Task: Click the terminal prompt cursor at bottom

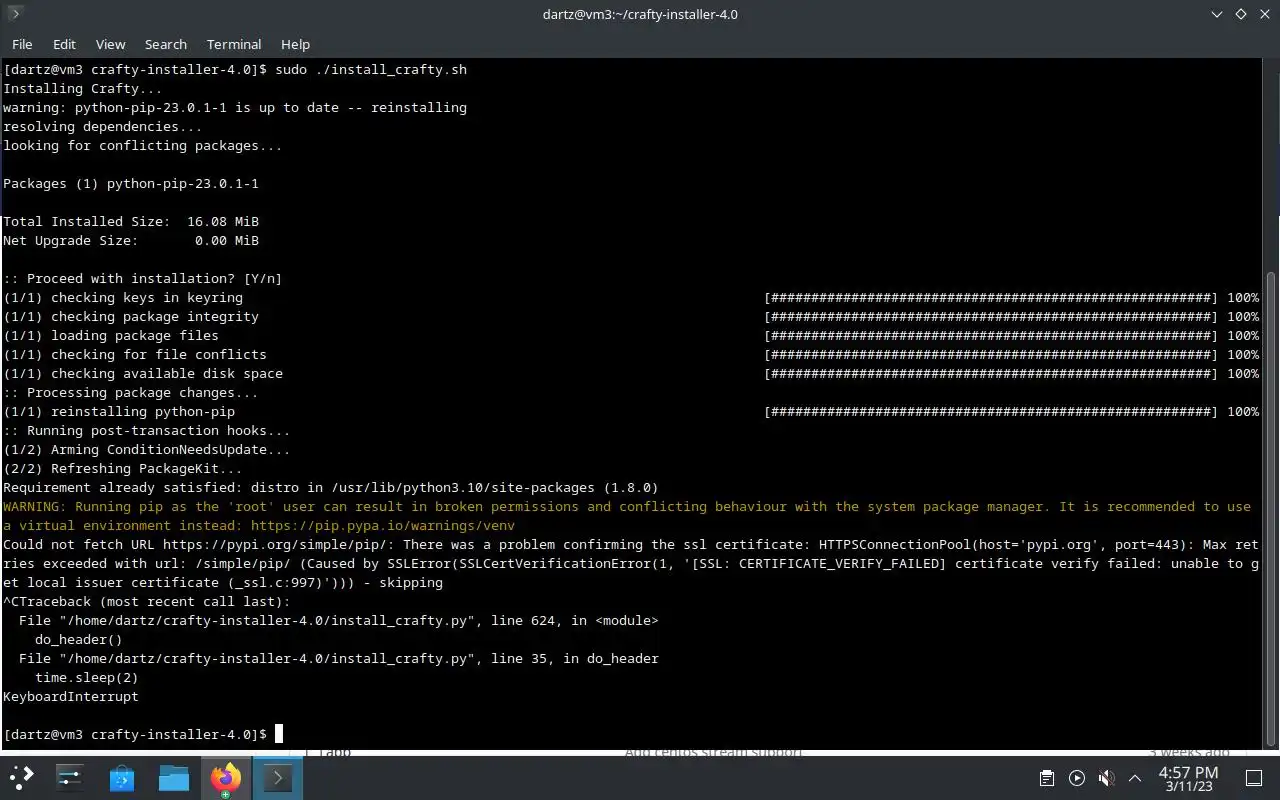Action: (279, 734)
